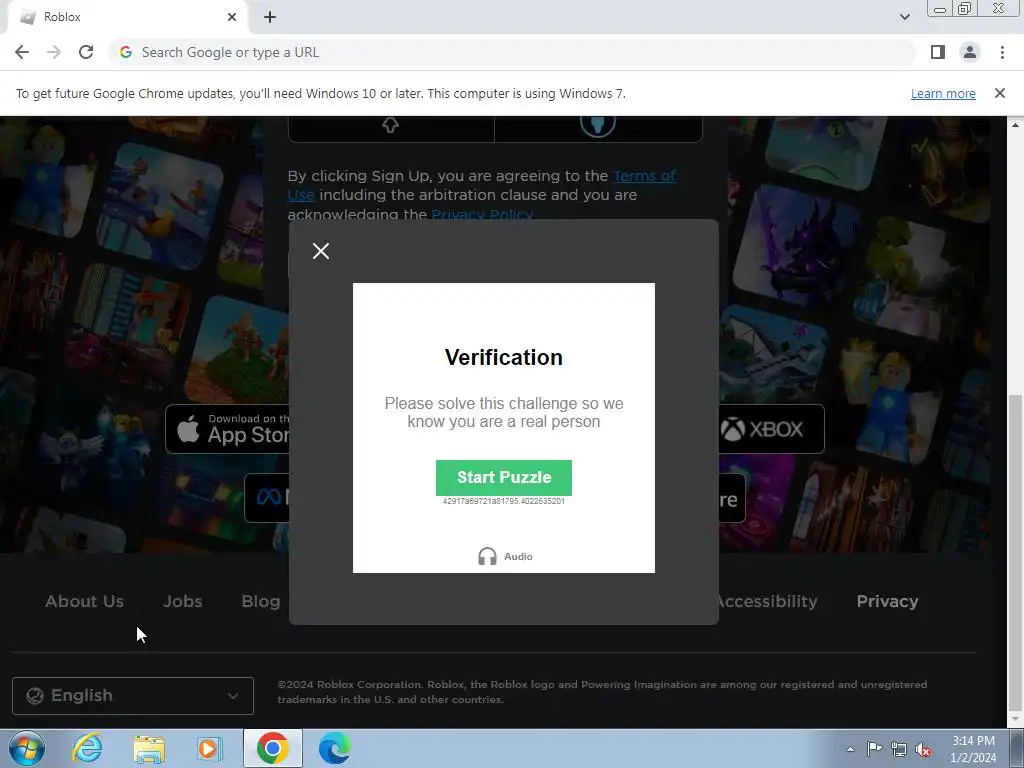Open a new tab with plus icon
1024x768 pixels.
pos(270,17)
